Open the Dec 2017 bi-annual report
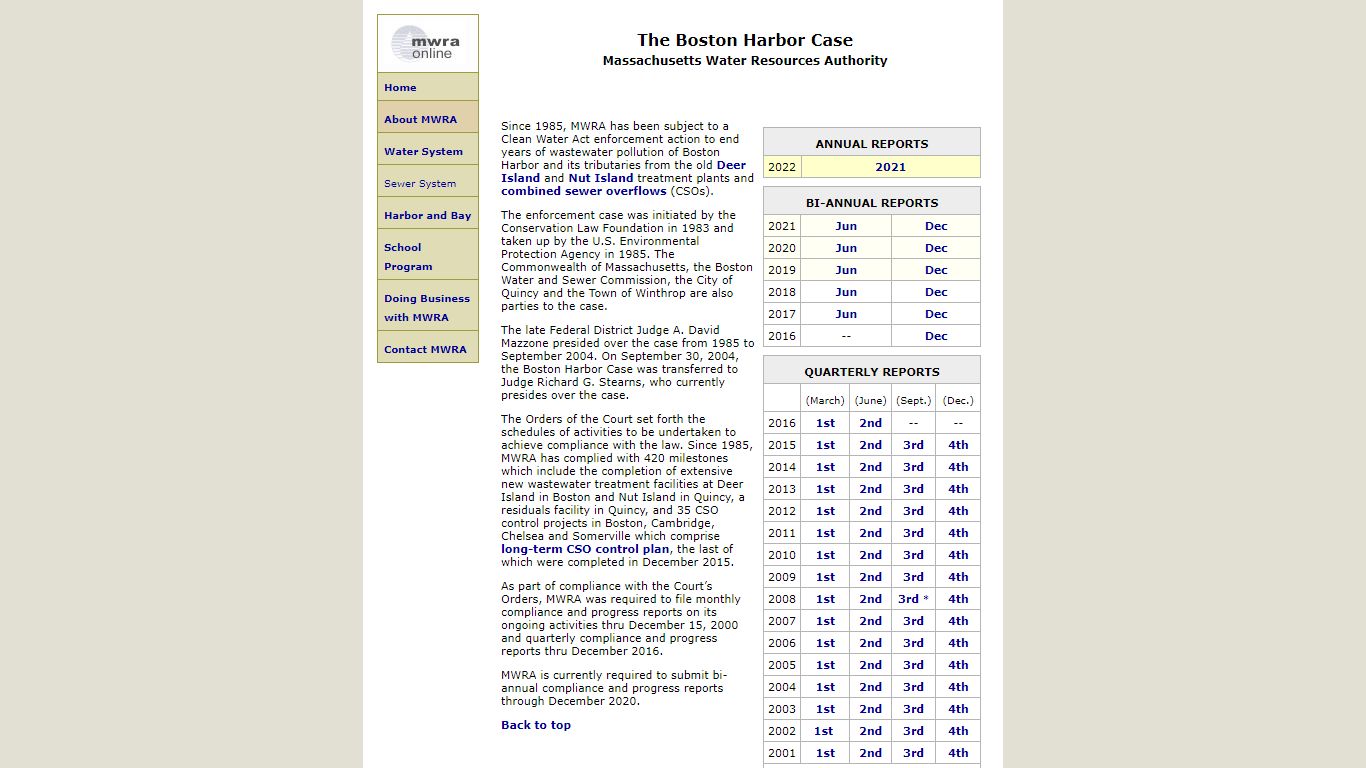This screenshot has width=1366, height=768. click(936, 314)
